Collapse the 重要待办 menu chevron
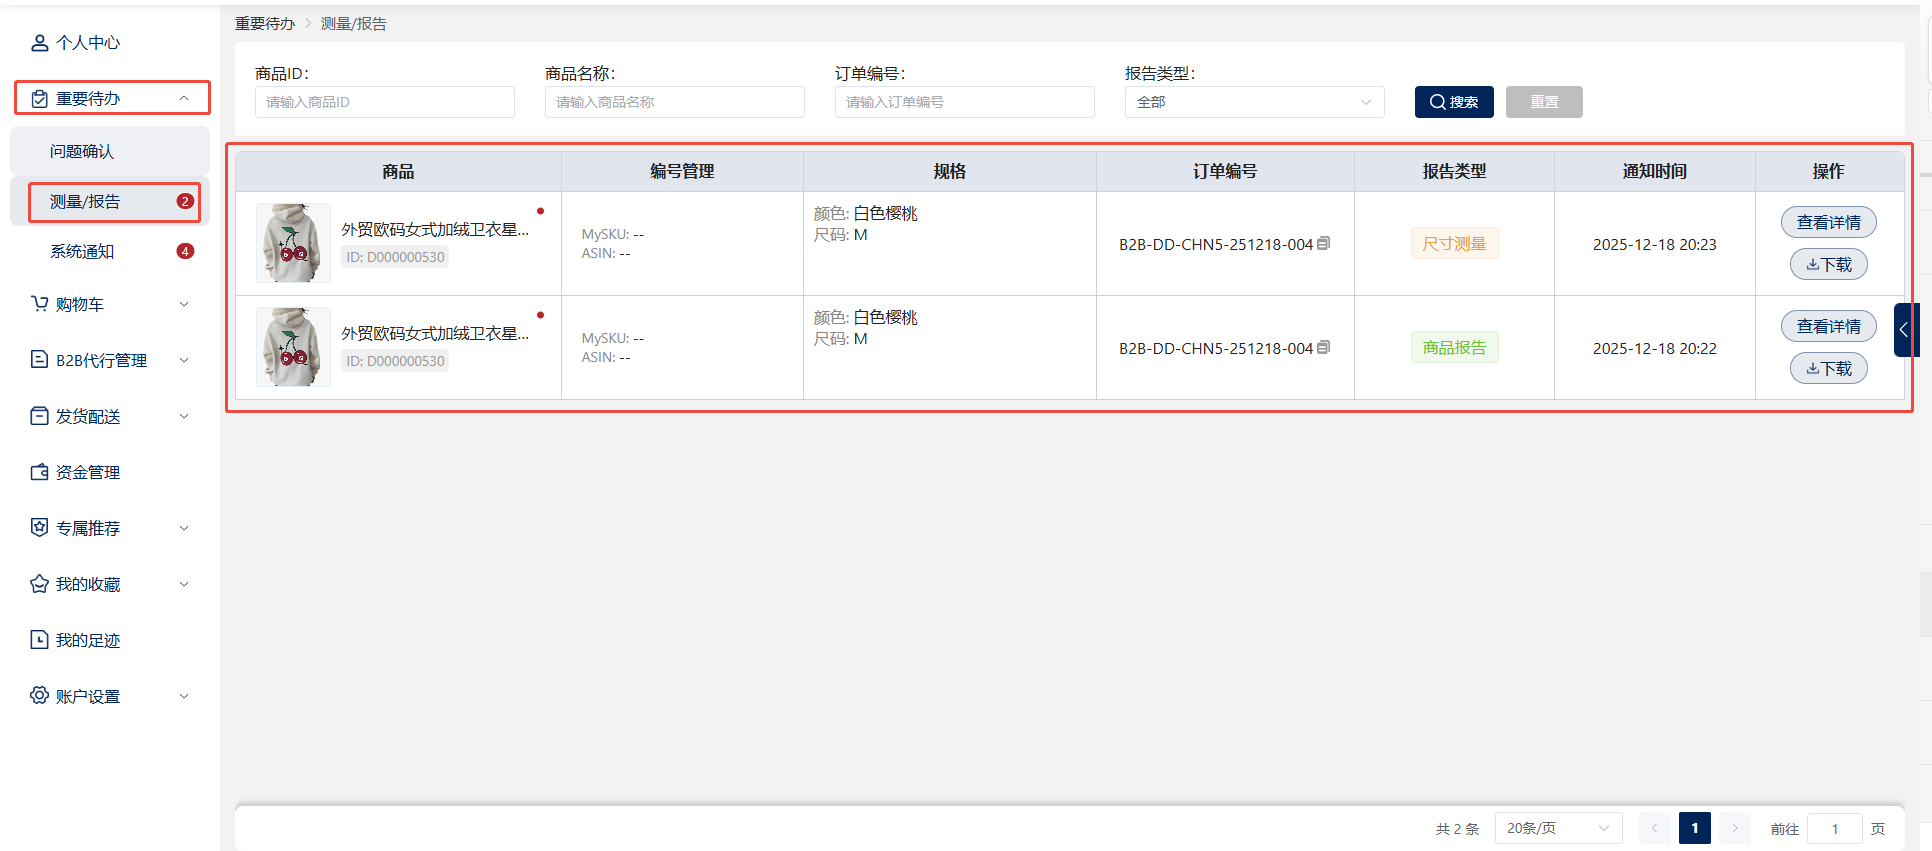 [x=184, y=98]
